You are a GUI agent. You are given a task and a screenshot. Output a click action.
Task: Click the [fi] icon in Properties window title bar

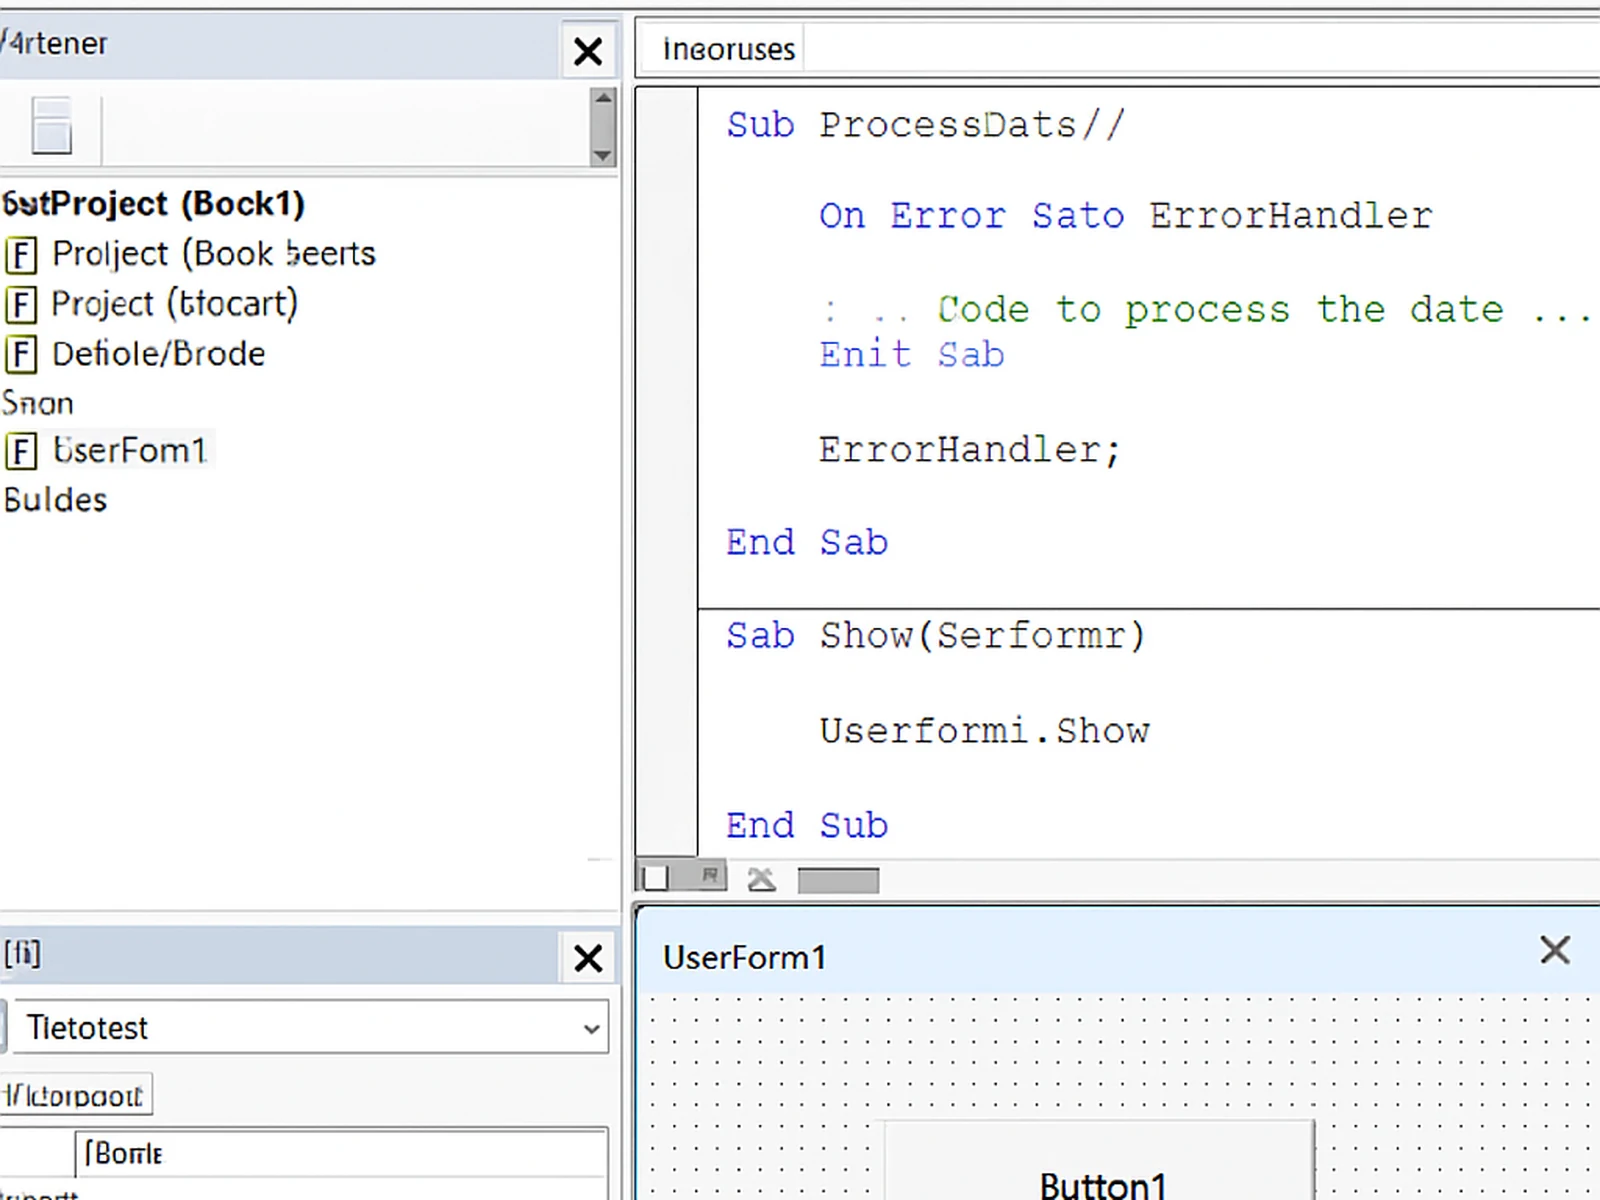[x=22, y=955]
